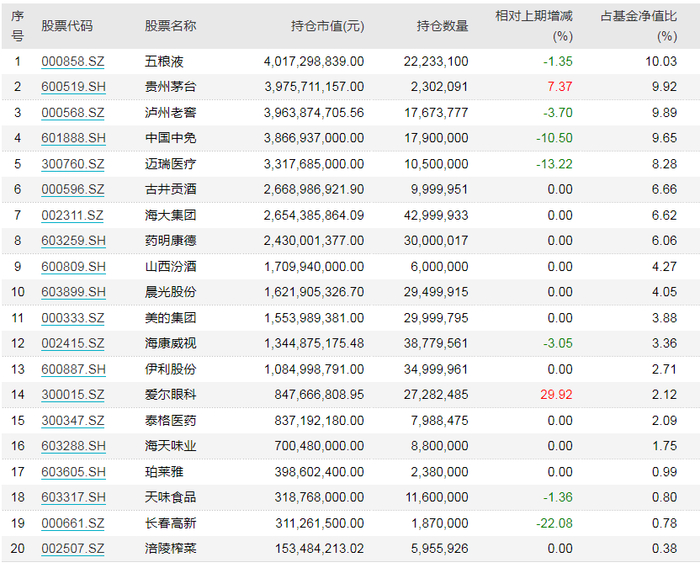
Task: Select market value 153,484,213.02
Action: coord(320,549)
